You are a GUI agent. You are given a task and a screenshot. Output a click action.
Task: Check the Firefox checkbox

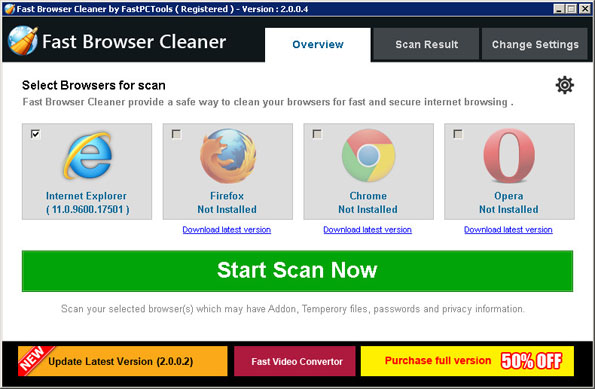pos(176,134)
